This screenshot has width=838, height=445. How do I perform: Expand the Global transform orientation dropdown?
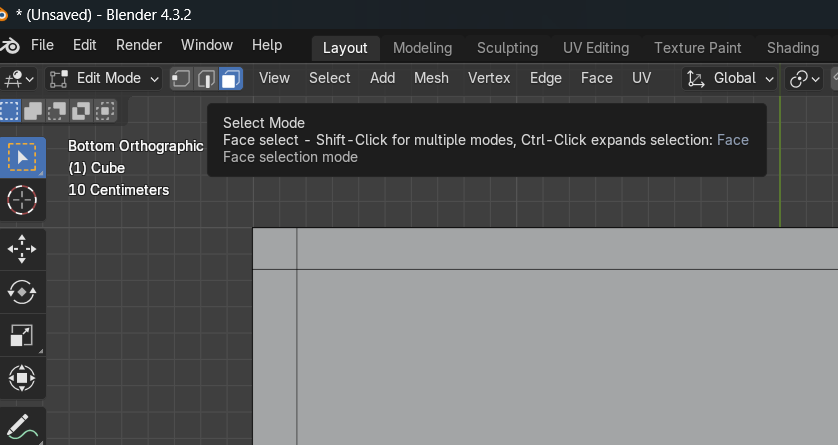click(730, 78)
